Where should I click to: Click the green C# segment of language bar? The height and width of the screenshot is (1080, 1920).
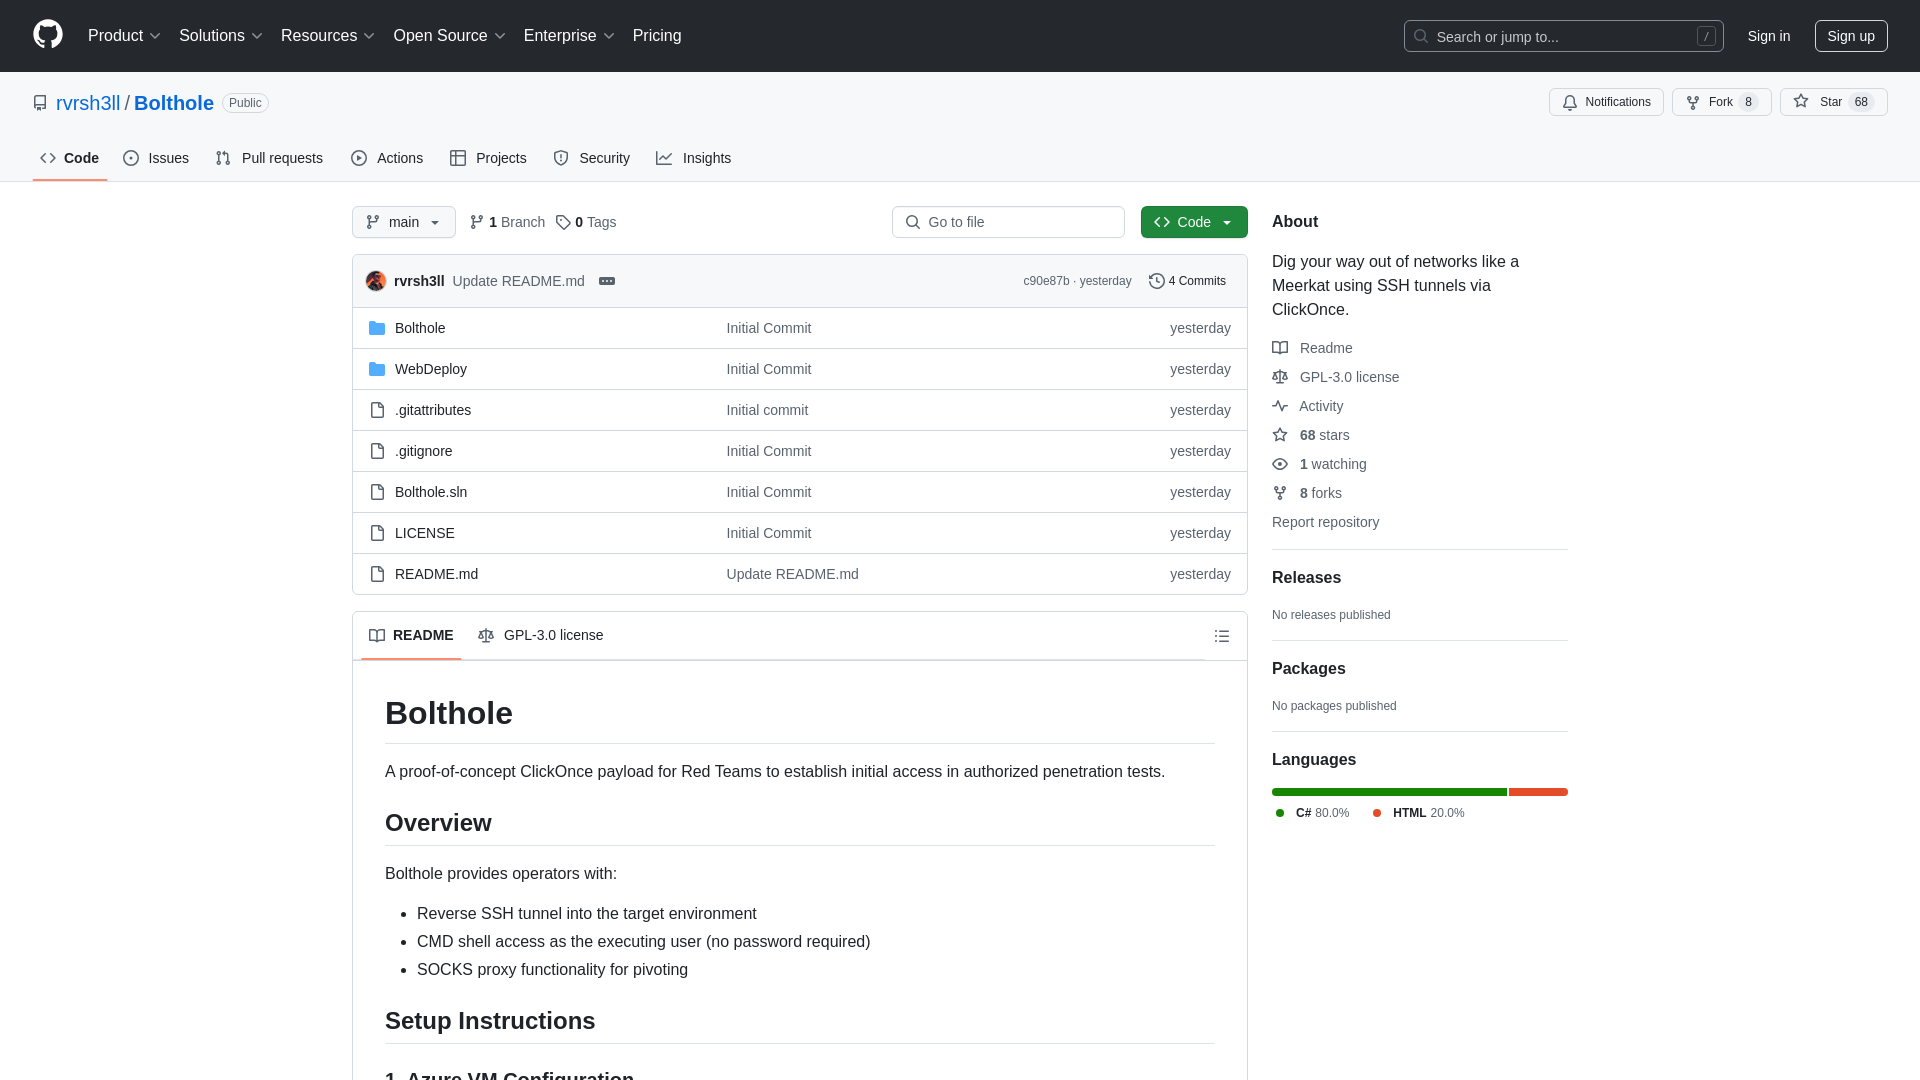pyautogui.click(x=1389, y=792)
